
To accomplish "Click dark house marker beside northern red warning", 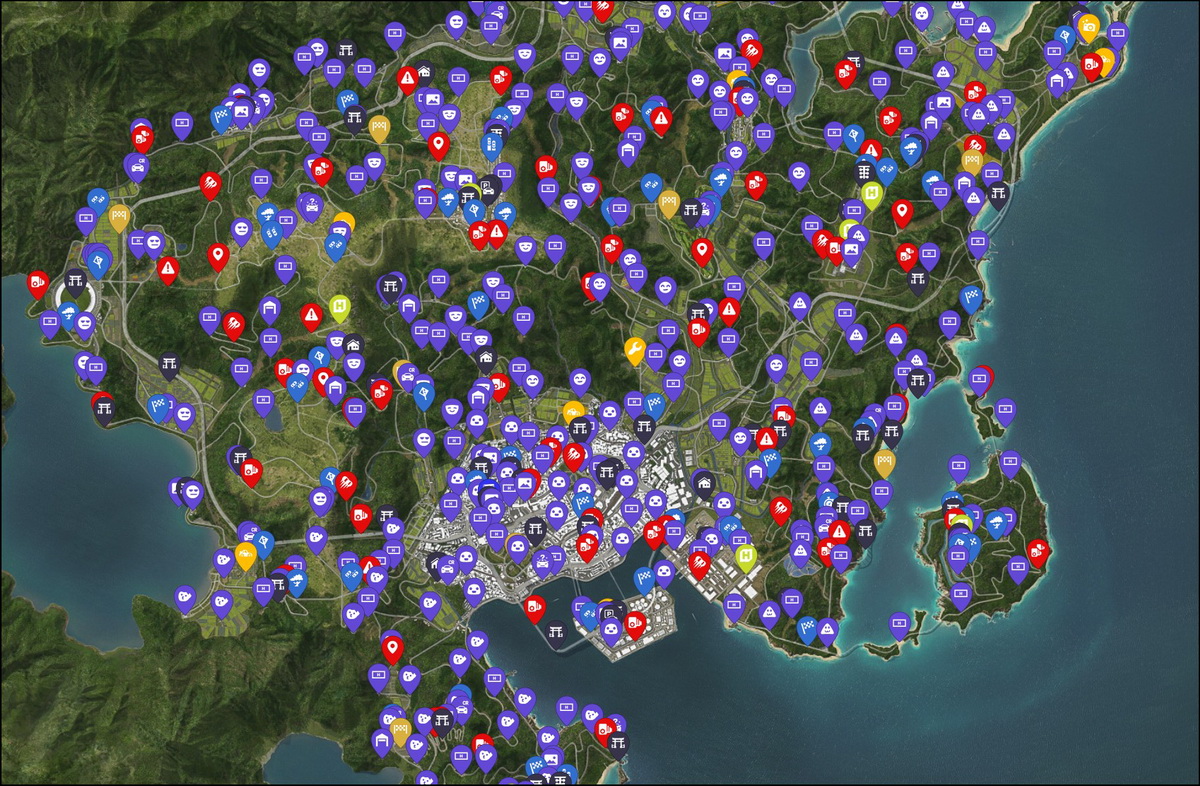I will [424, 74].
